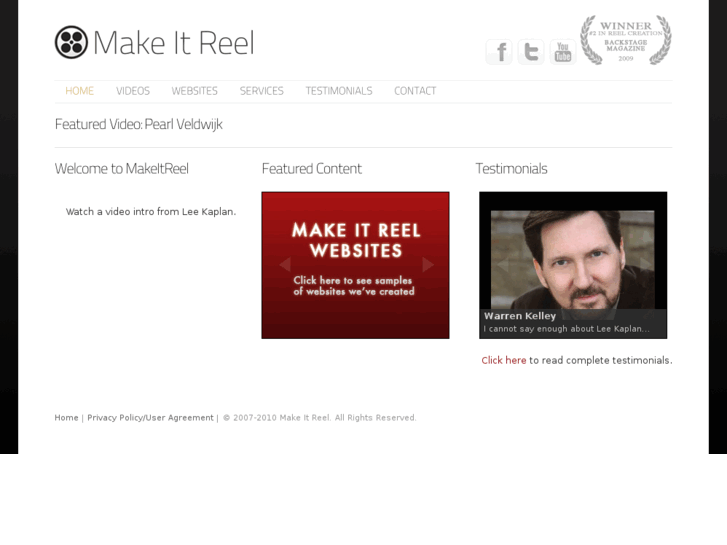Open the Twitter social icon
727x545 pixels.
click(531, 51)
